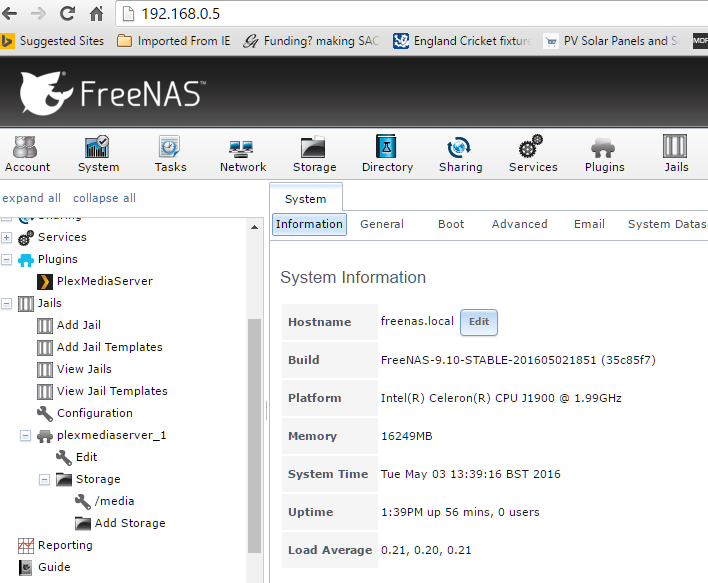708x583 pixels.
Task: Reload the page with refresh icon
Action: [67, 14]
